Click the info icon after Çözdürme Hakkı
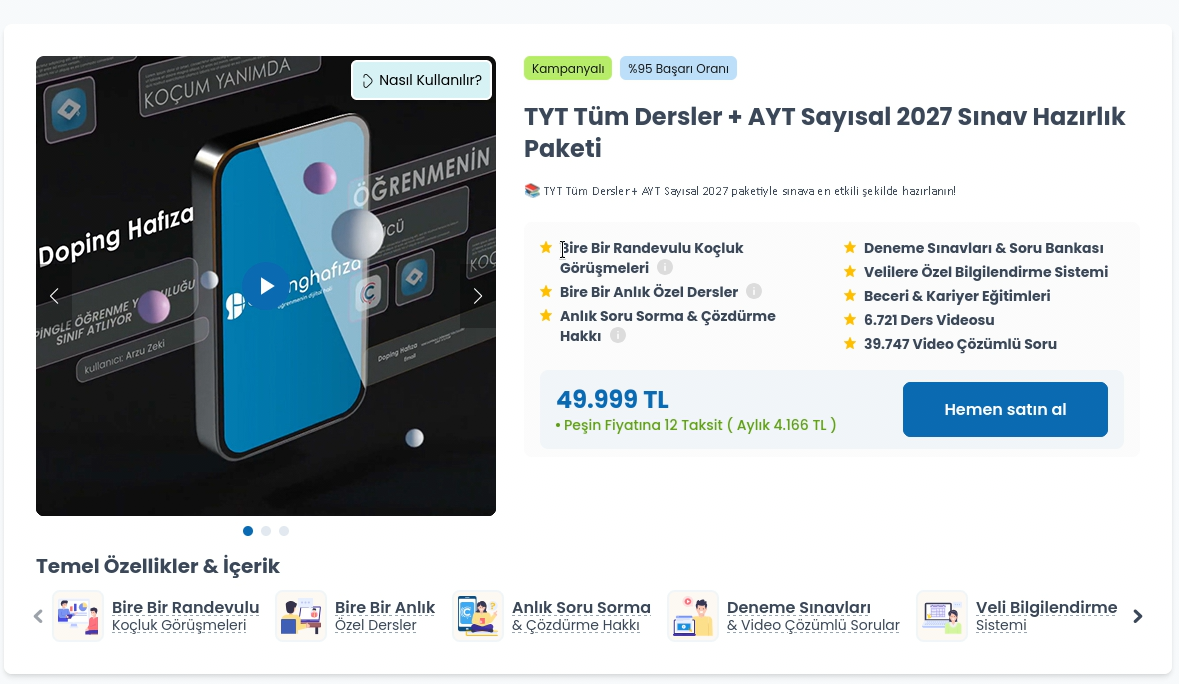This screenshot has height=684, width=1179. [617, 335]
